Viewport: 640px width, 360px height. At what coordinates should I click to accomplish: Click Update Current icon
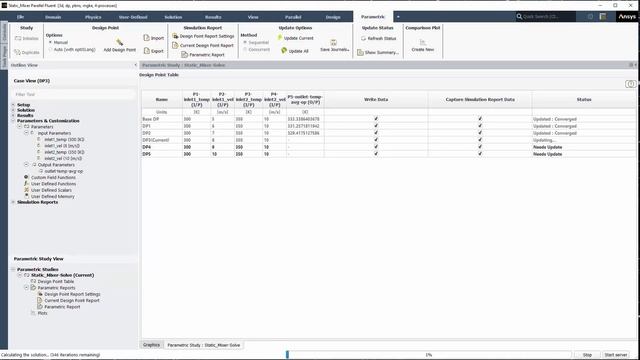pyautogui.click(x=280, y=38)
